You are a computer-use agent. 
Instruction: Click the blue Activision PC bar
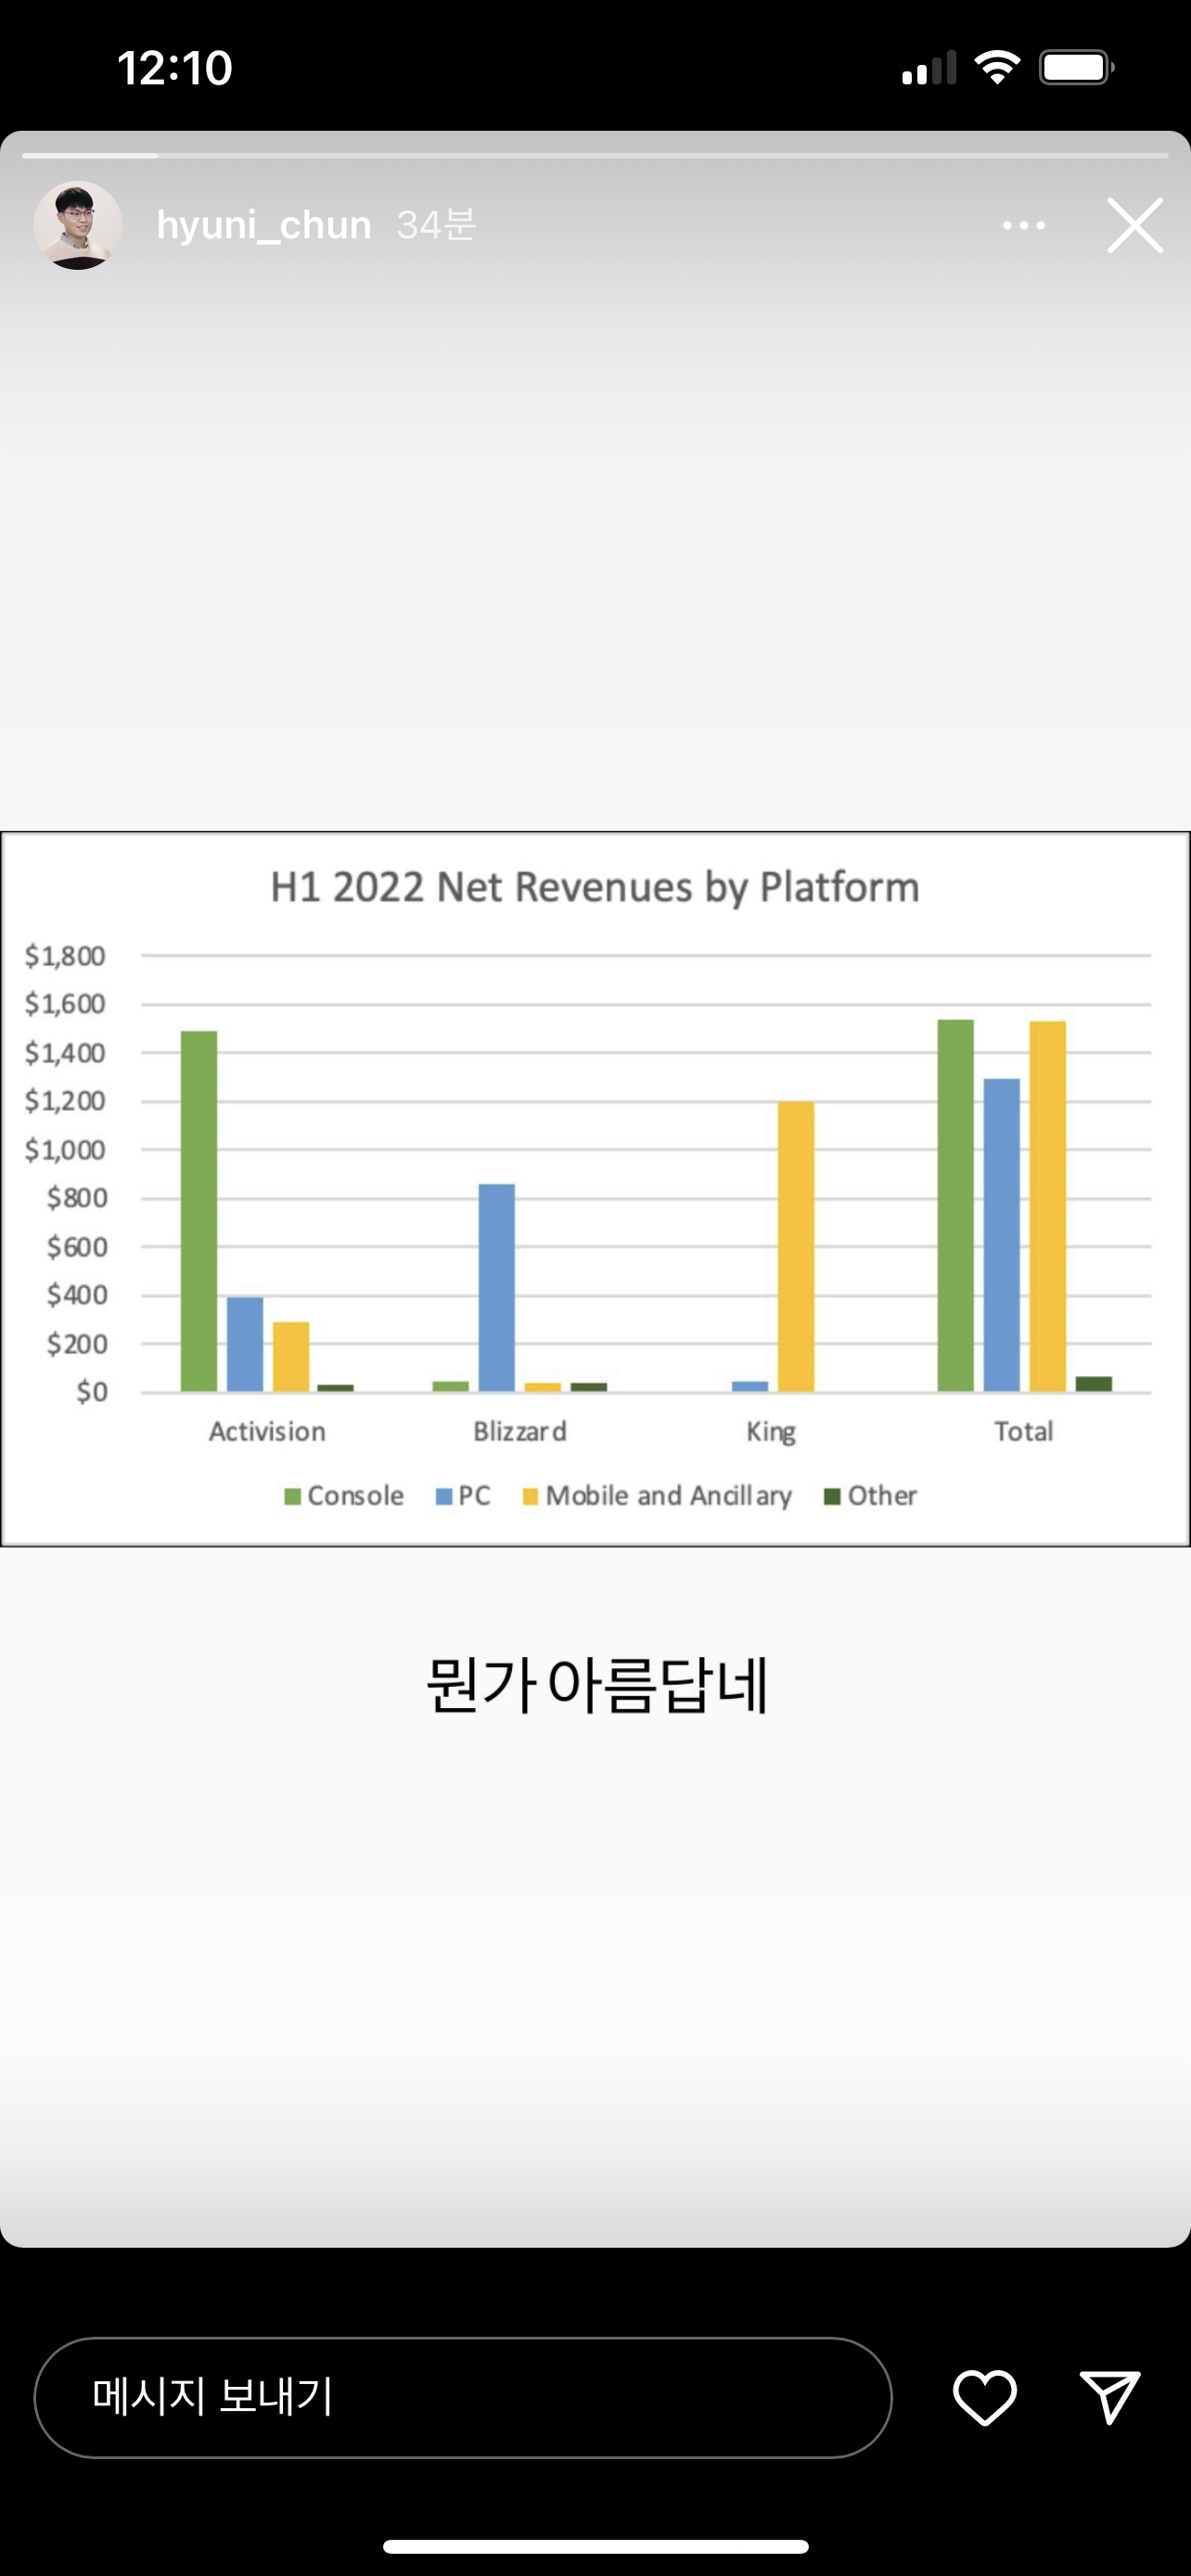[x=245, y=1344]
